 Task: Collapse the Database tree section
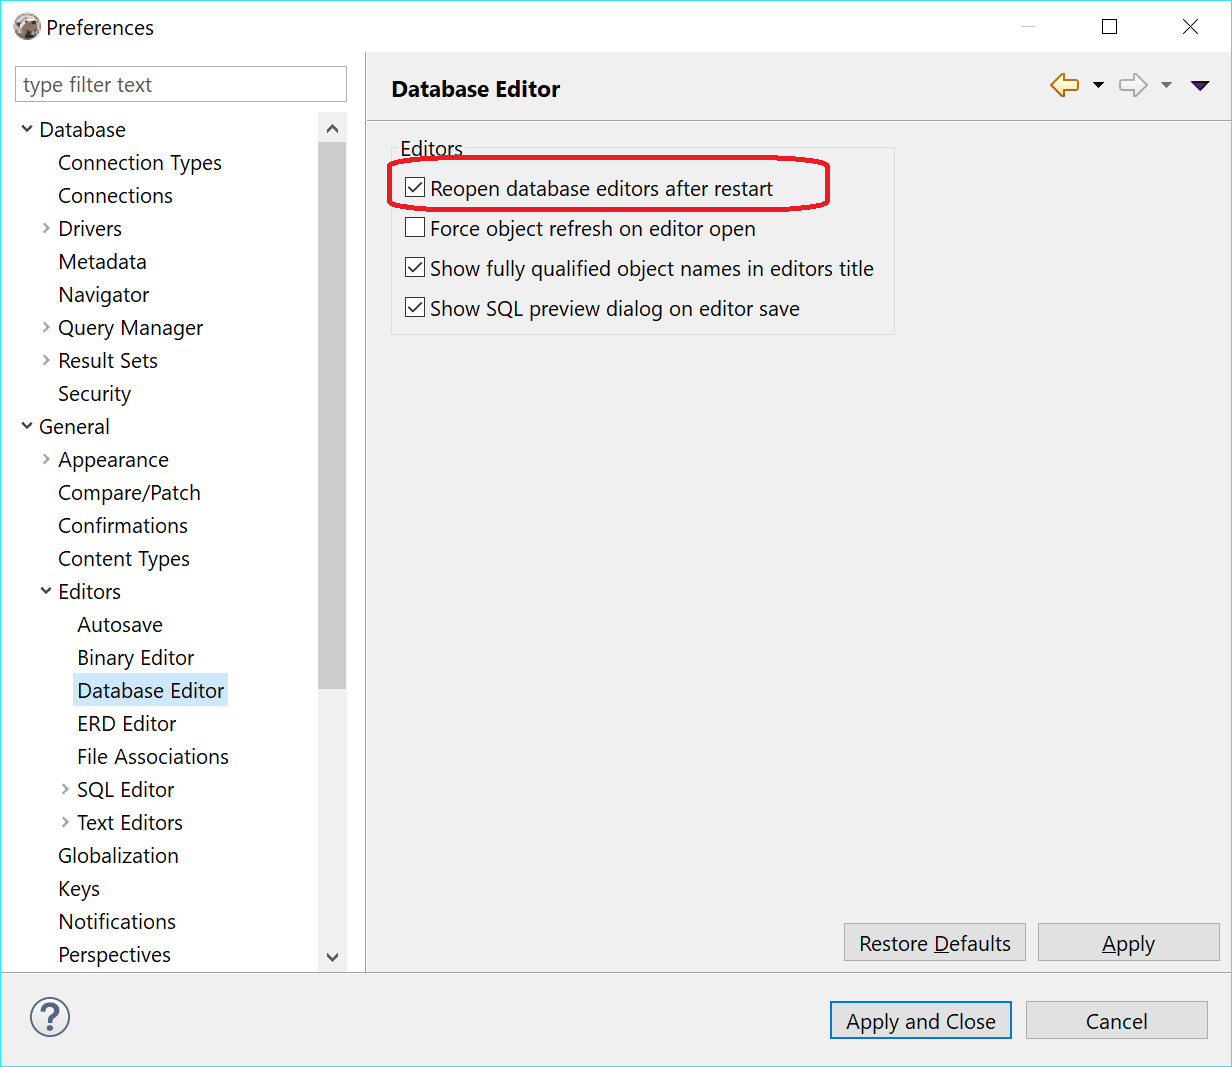pos(27,129)
